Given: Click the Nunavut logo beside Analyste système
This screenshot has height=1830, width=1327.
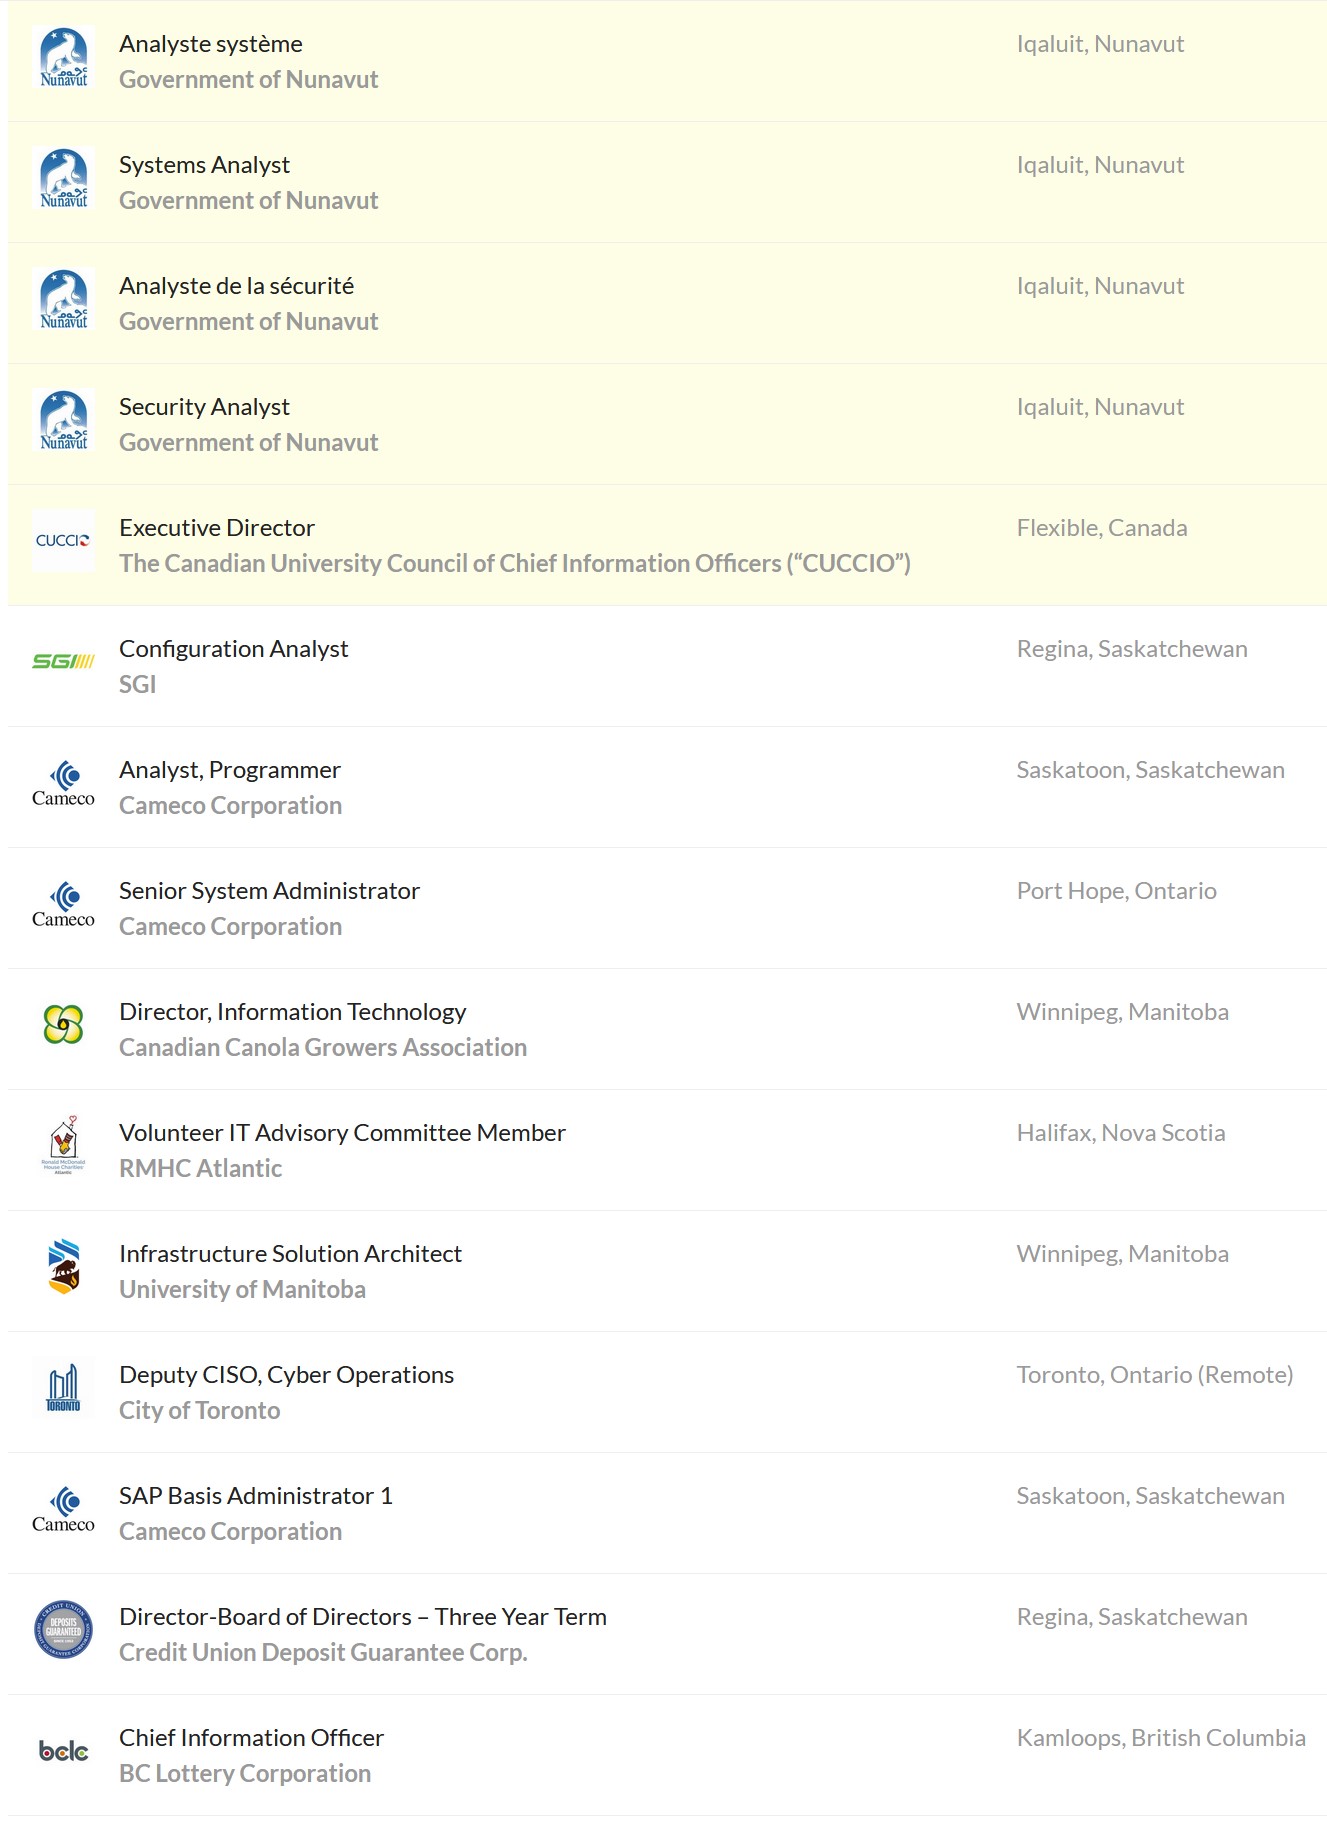Looking at the screenshot, I should [x=63, y=59].
